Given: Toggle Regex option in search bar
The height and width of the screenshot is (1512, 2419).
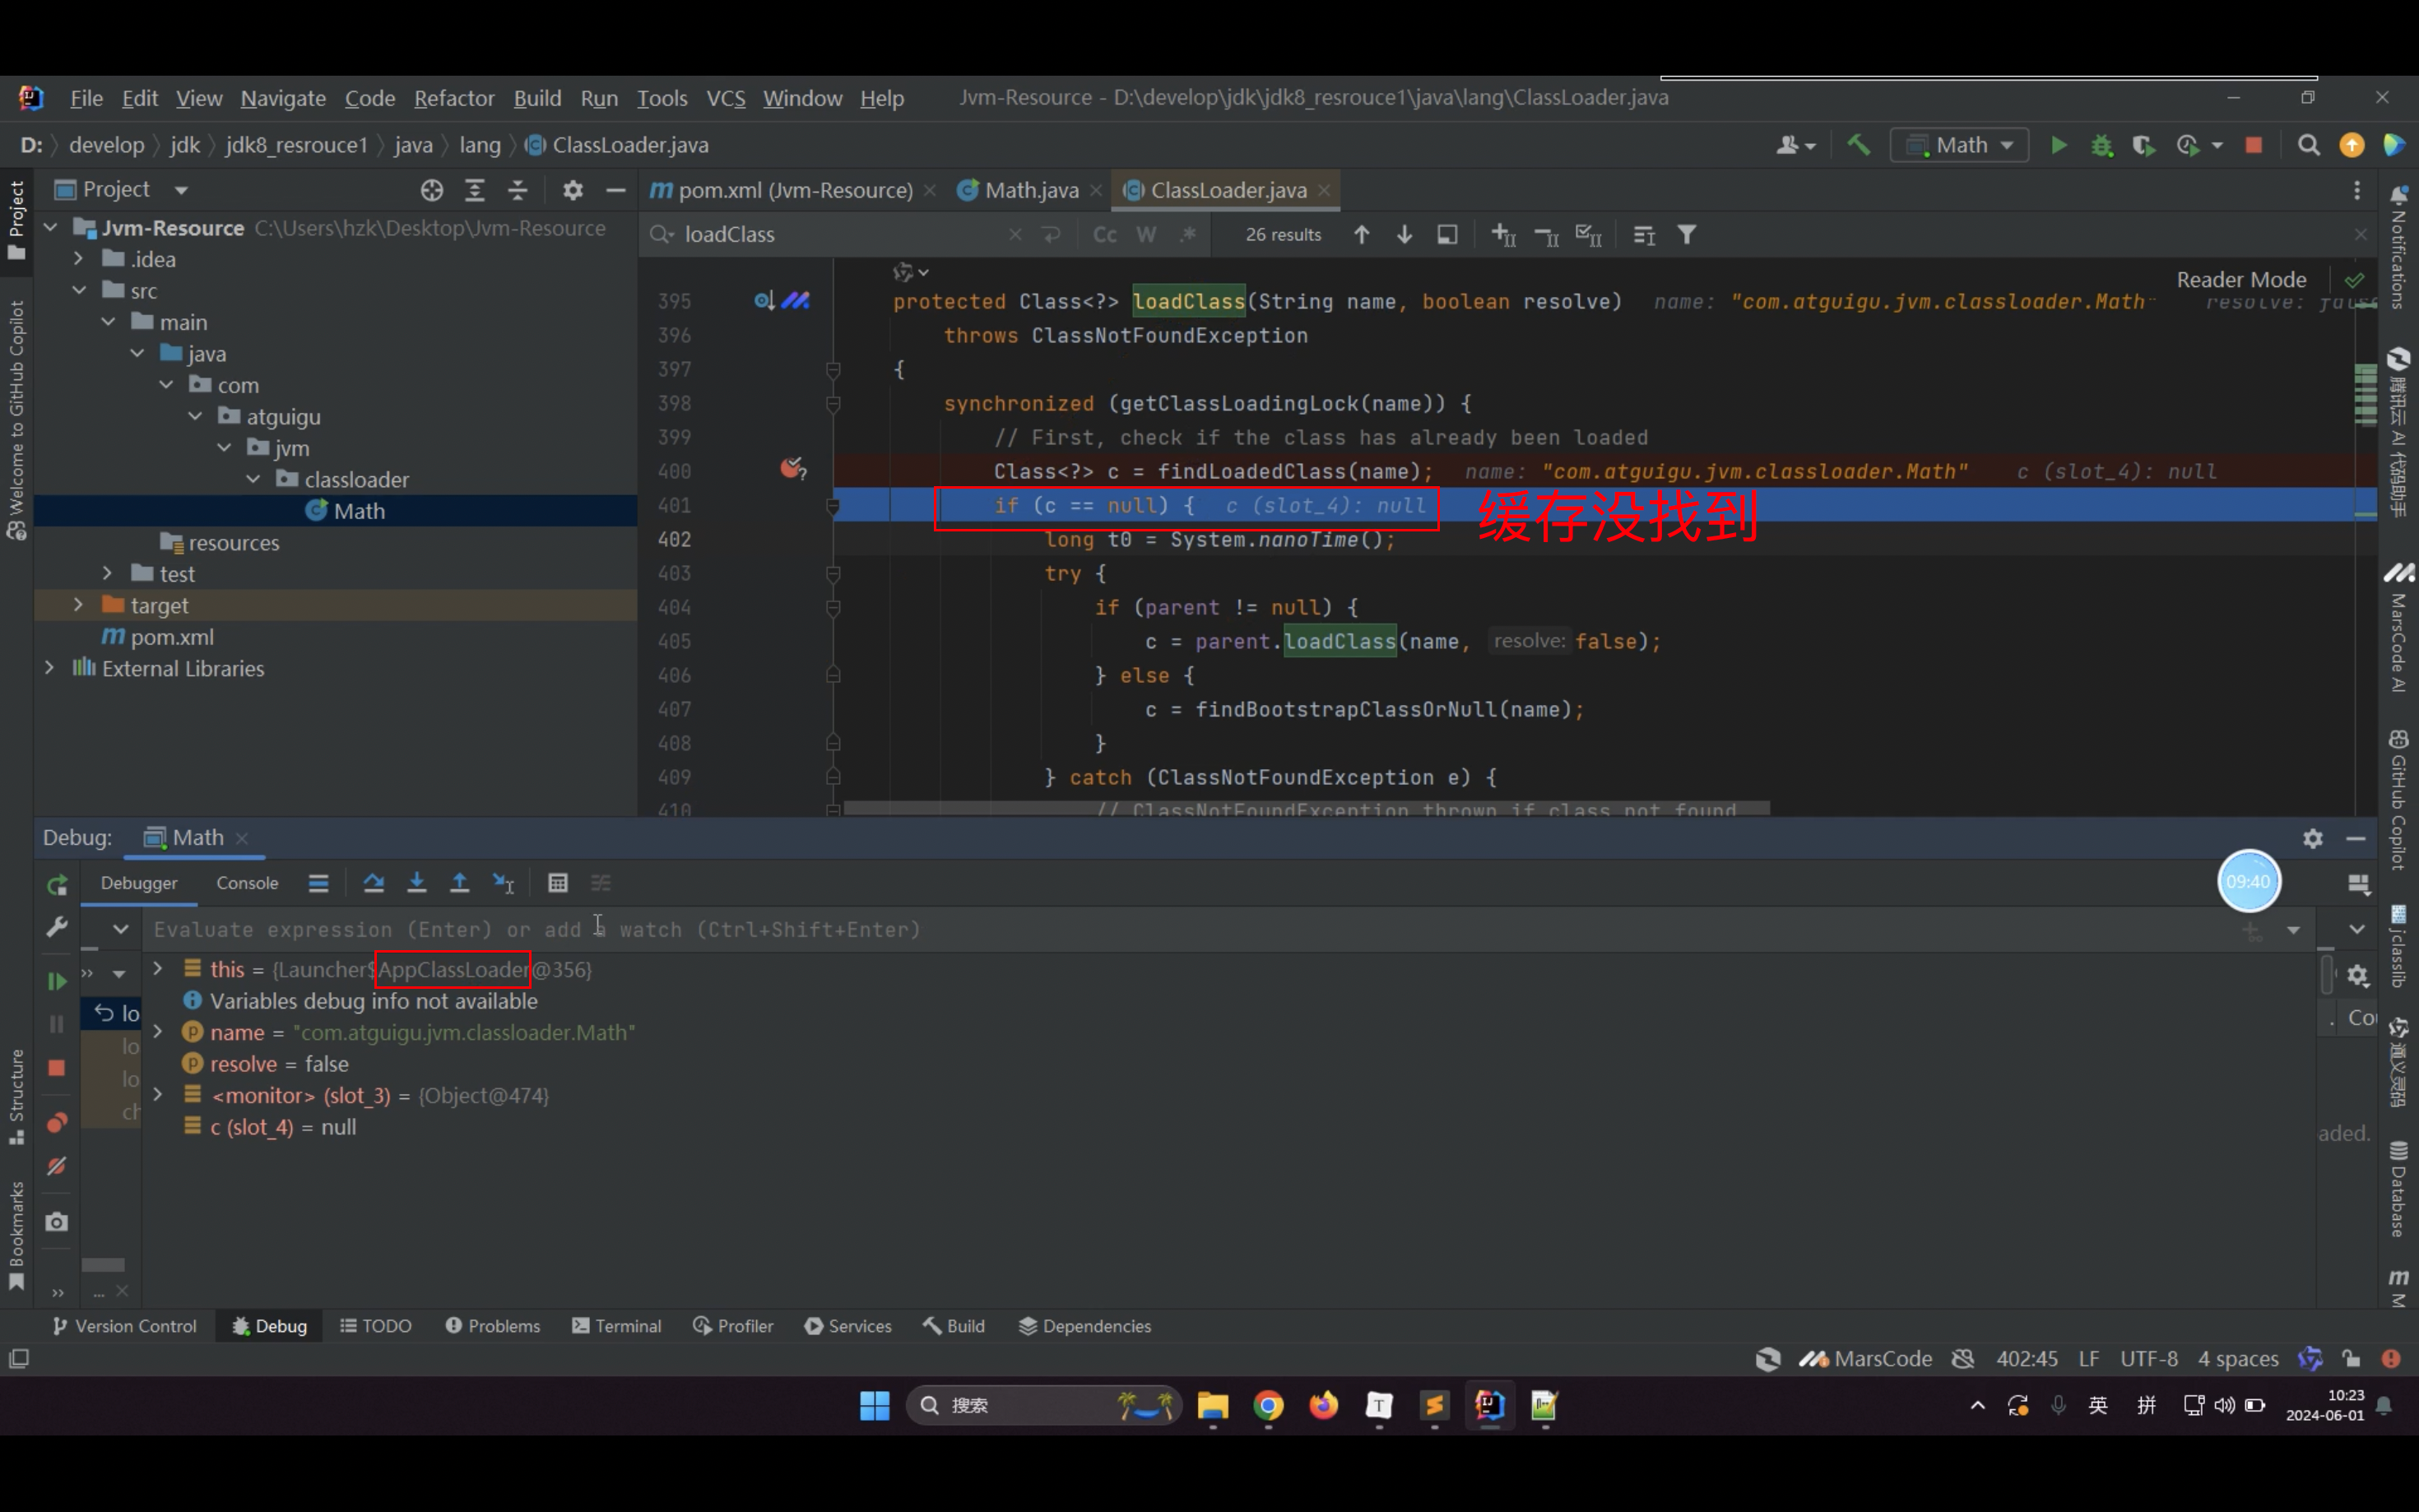Looking at the screenshot, I should pyautogui.click(x=1188, y=234).
